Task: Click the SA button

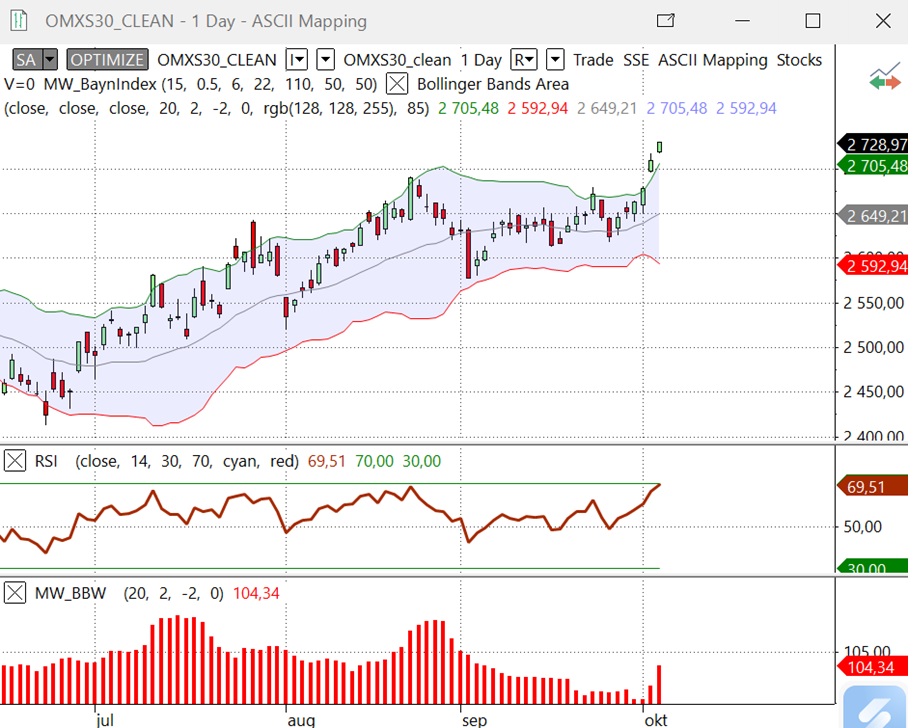Action: coord(24,60)
